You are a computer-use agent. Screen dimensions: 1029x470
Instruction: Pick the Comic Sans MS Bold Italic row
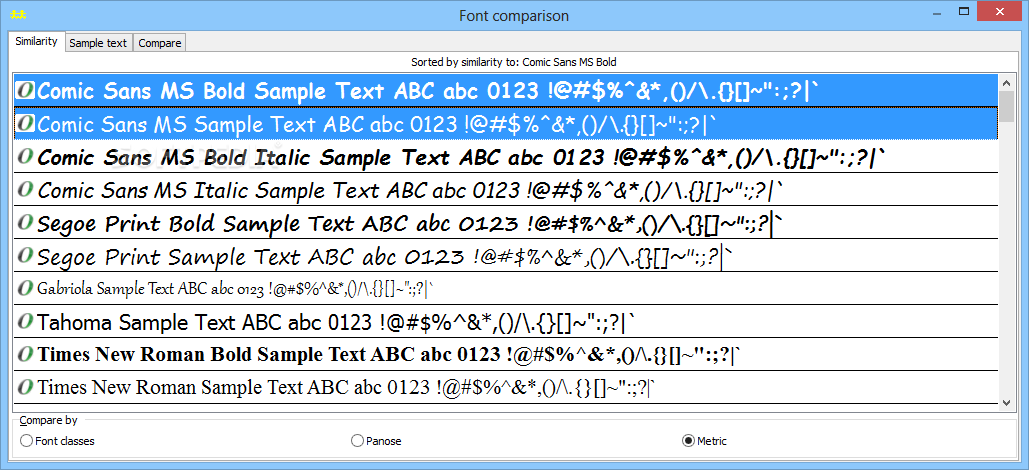(506, 156)
